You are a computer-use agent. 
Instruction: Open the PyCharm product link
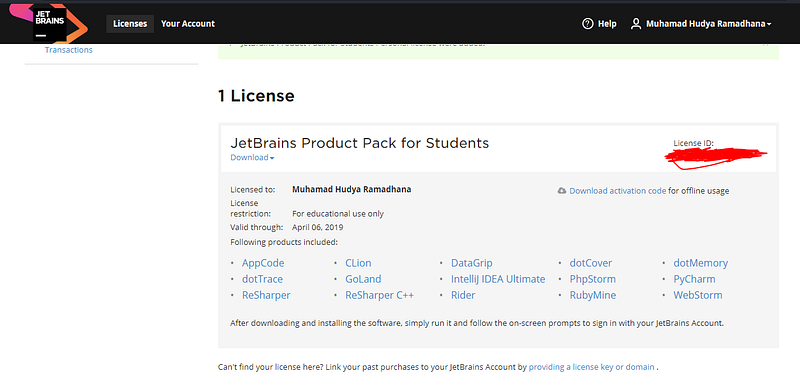click(x=694, y=280)
